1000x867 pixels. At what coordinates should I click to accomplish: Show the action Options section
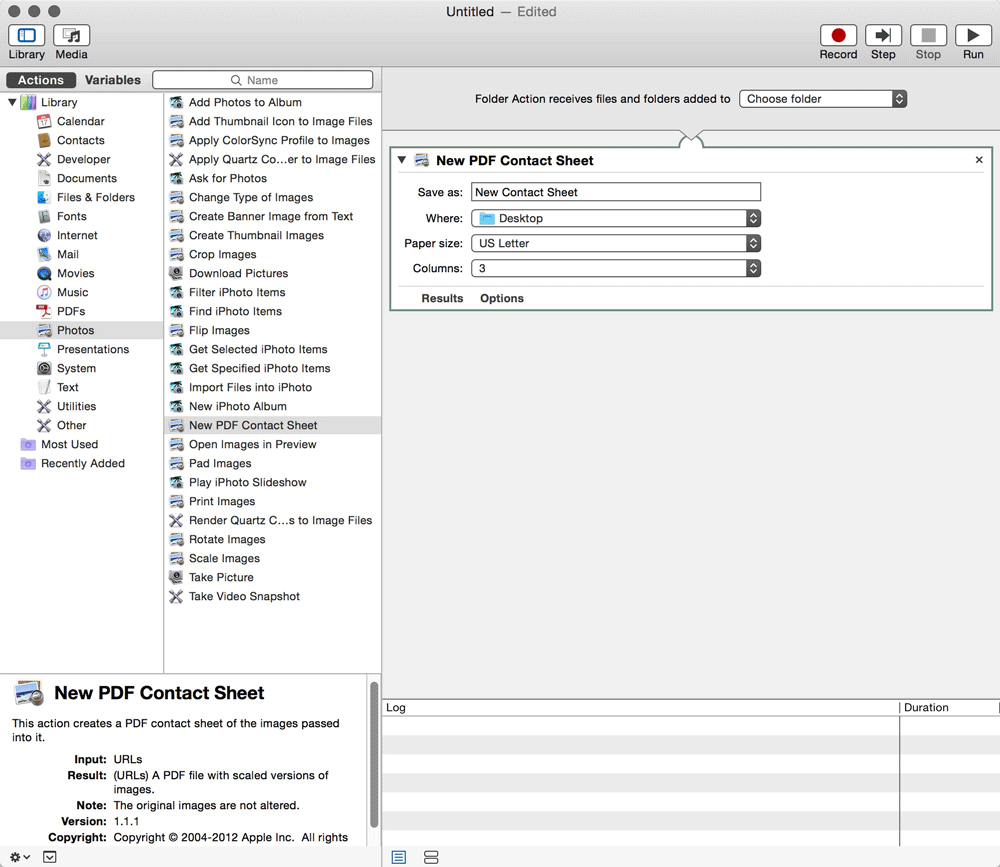click(502, 299)
